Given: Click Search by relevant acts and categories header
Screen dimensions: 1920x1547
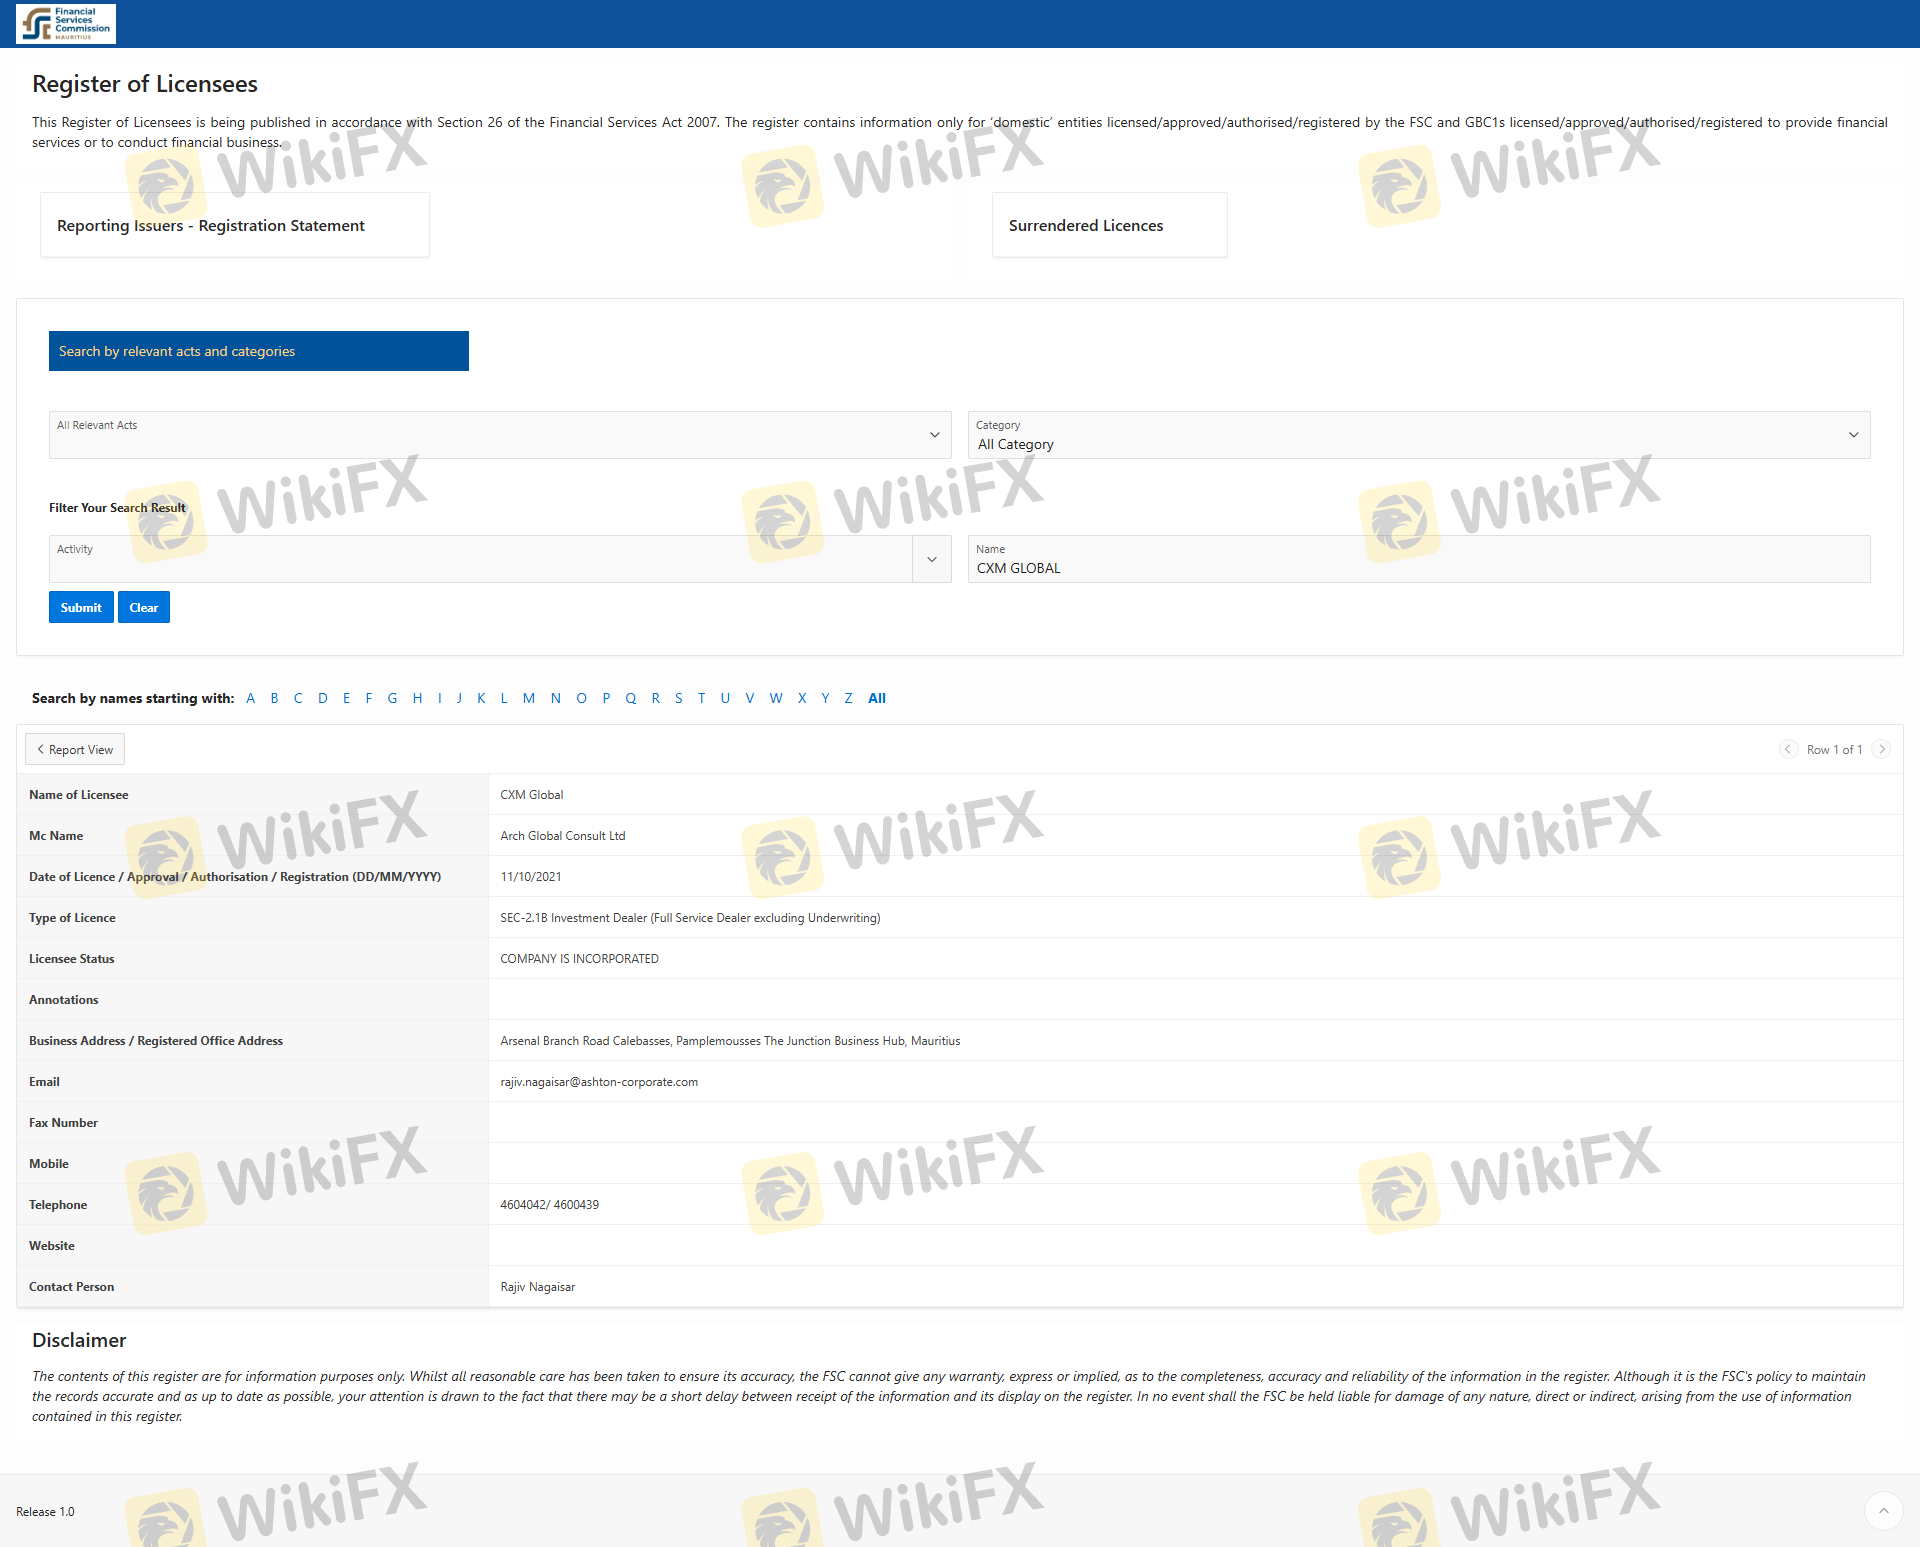Looking at the screenshot, I should [258, 351].
